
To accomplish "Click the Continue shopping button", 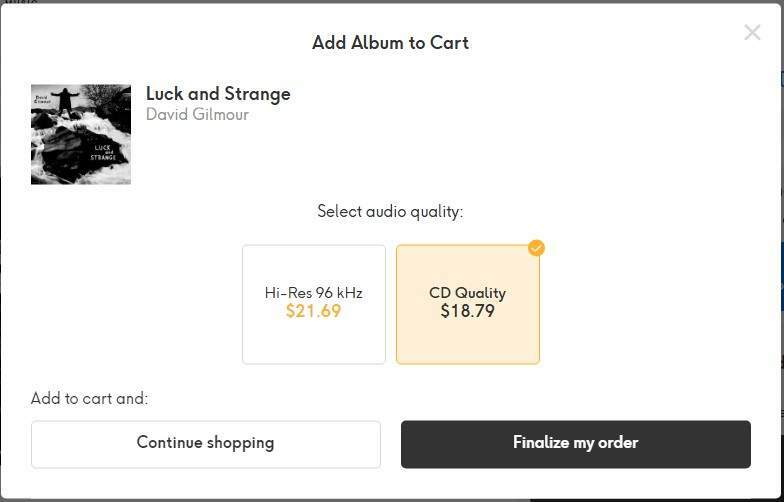I will click(x=206, y=444).
